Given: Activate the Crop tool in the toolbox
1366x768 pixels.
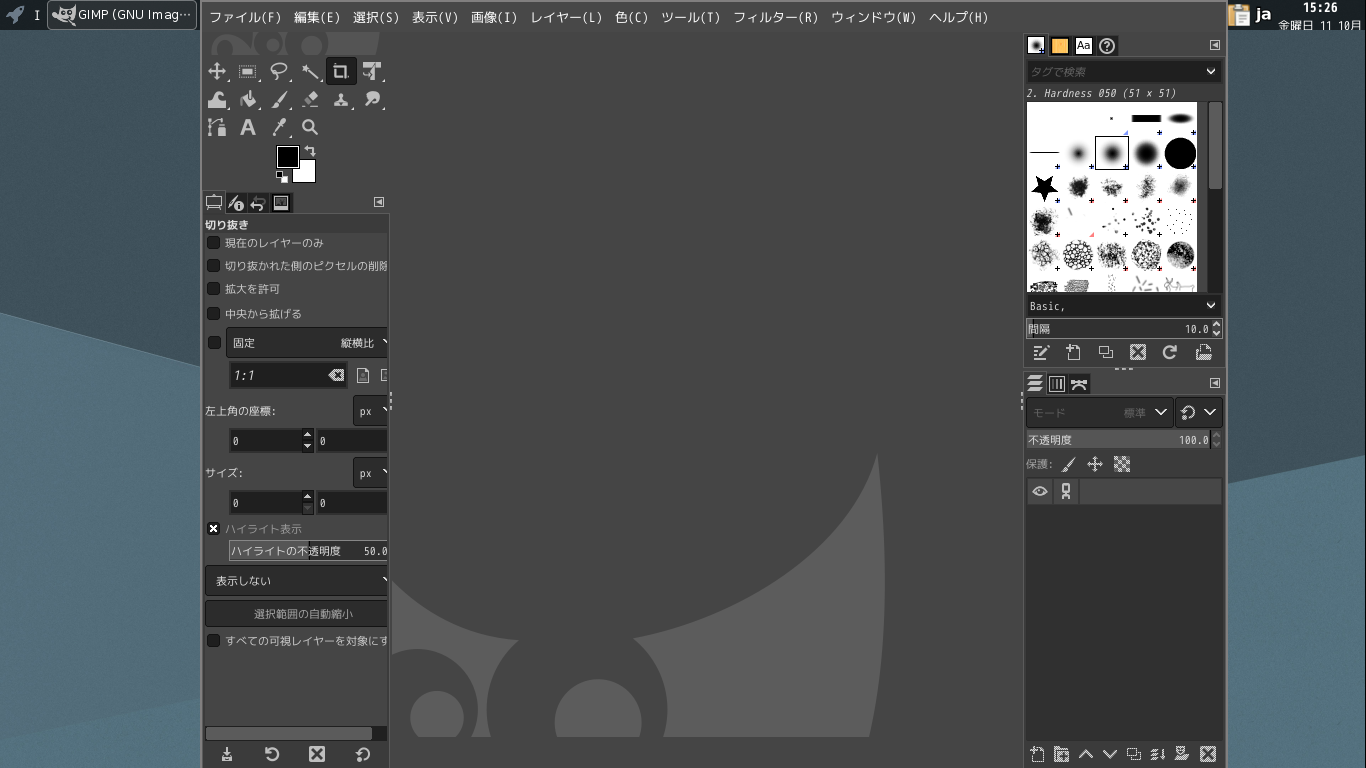Looking at the screenshot, I should [341, 71].
